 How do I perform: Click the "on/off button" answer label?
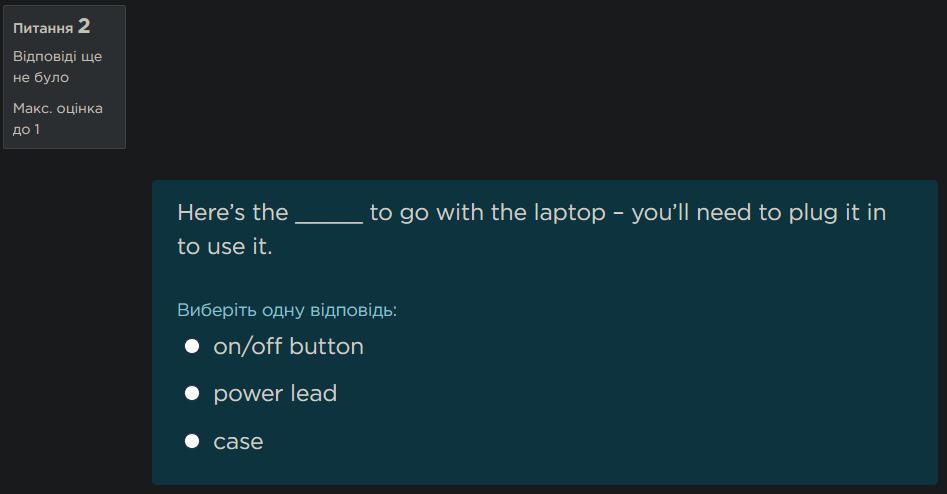(x=288, y=346)
